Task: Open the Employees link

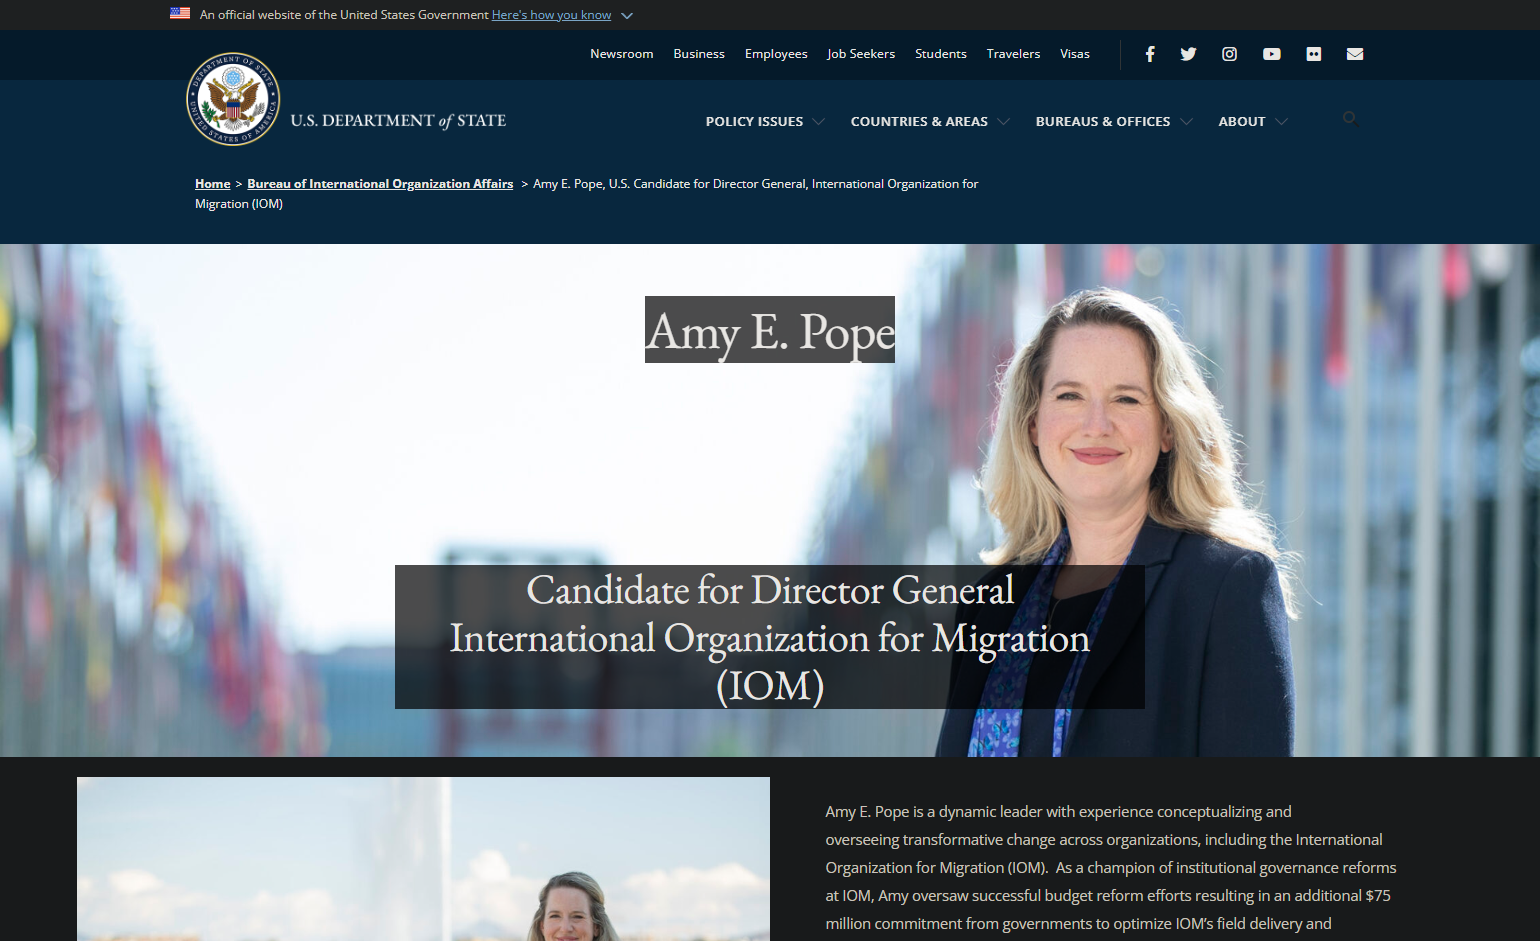Action: pyautogui.click(x=776, y=54)
